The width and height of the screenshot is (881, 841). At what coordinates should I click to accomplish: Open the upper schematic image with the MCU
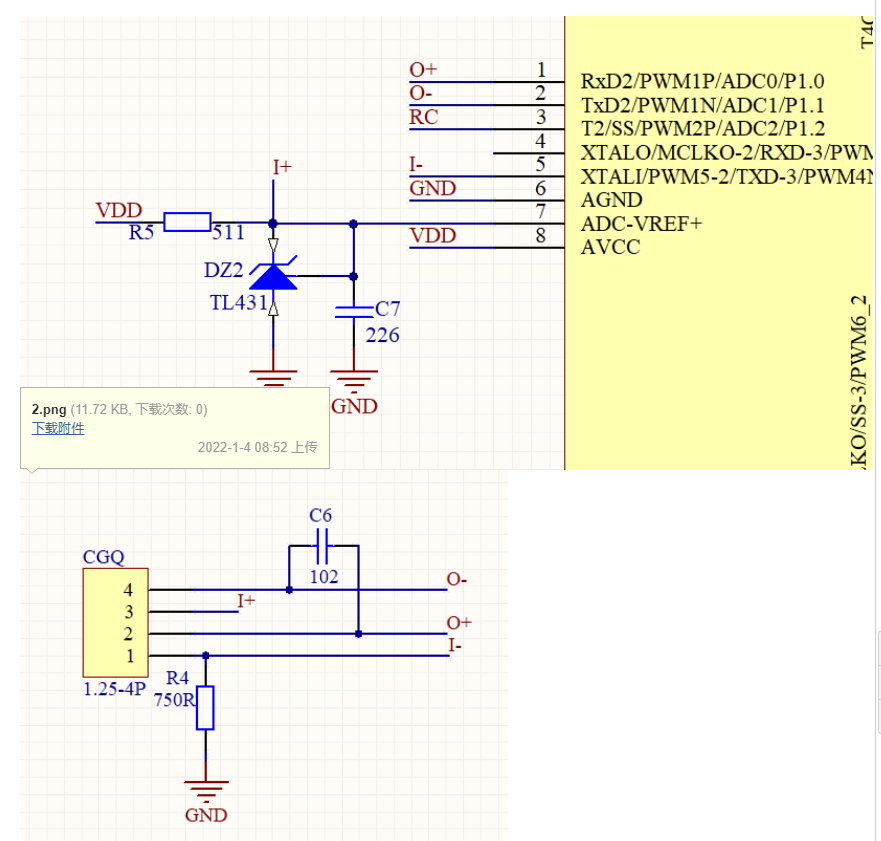pos(447,243)
